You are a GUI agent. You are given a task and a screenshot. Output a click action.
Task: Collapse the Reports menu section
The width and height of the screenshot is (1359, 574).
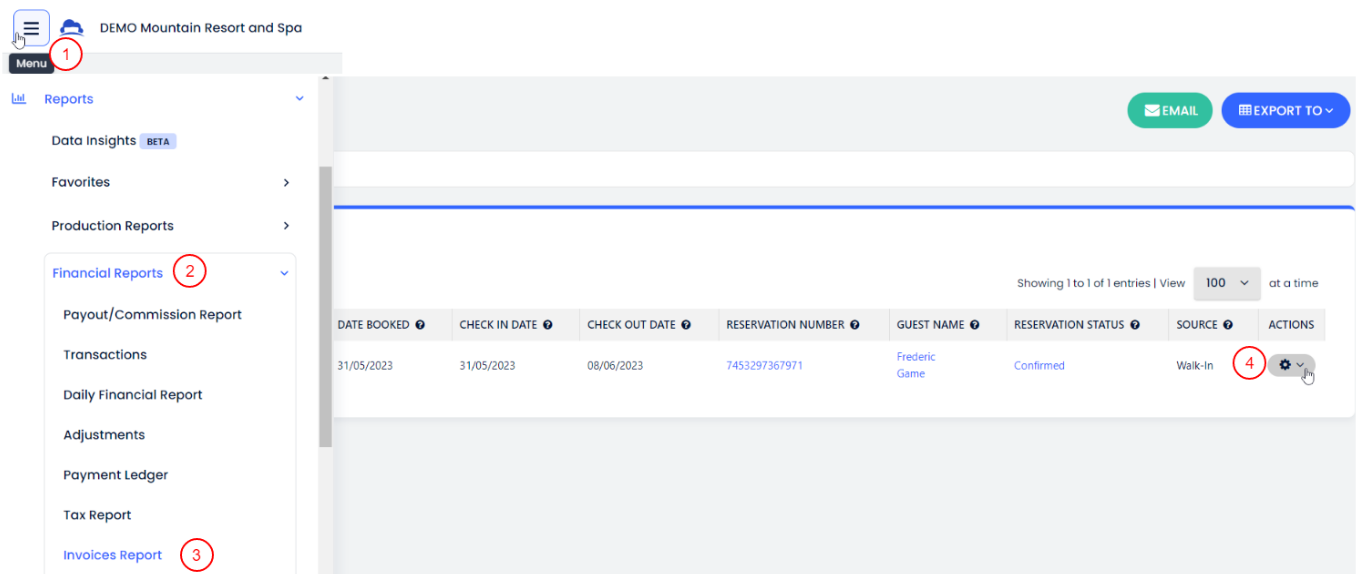299,99
